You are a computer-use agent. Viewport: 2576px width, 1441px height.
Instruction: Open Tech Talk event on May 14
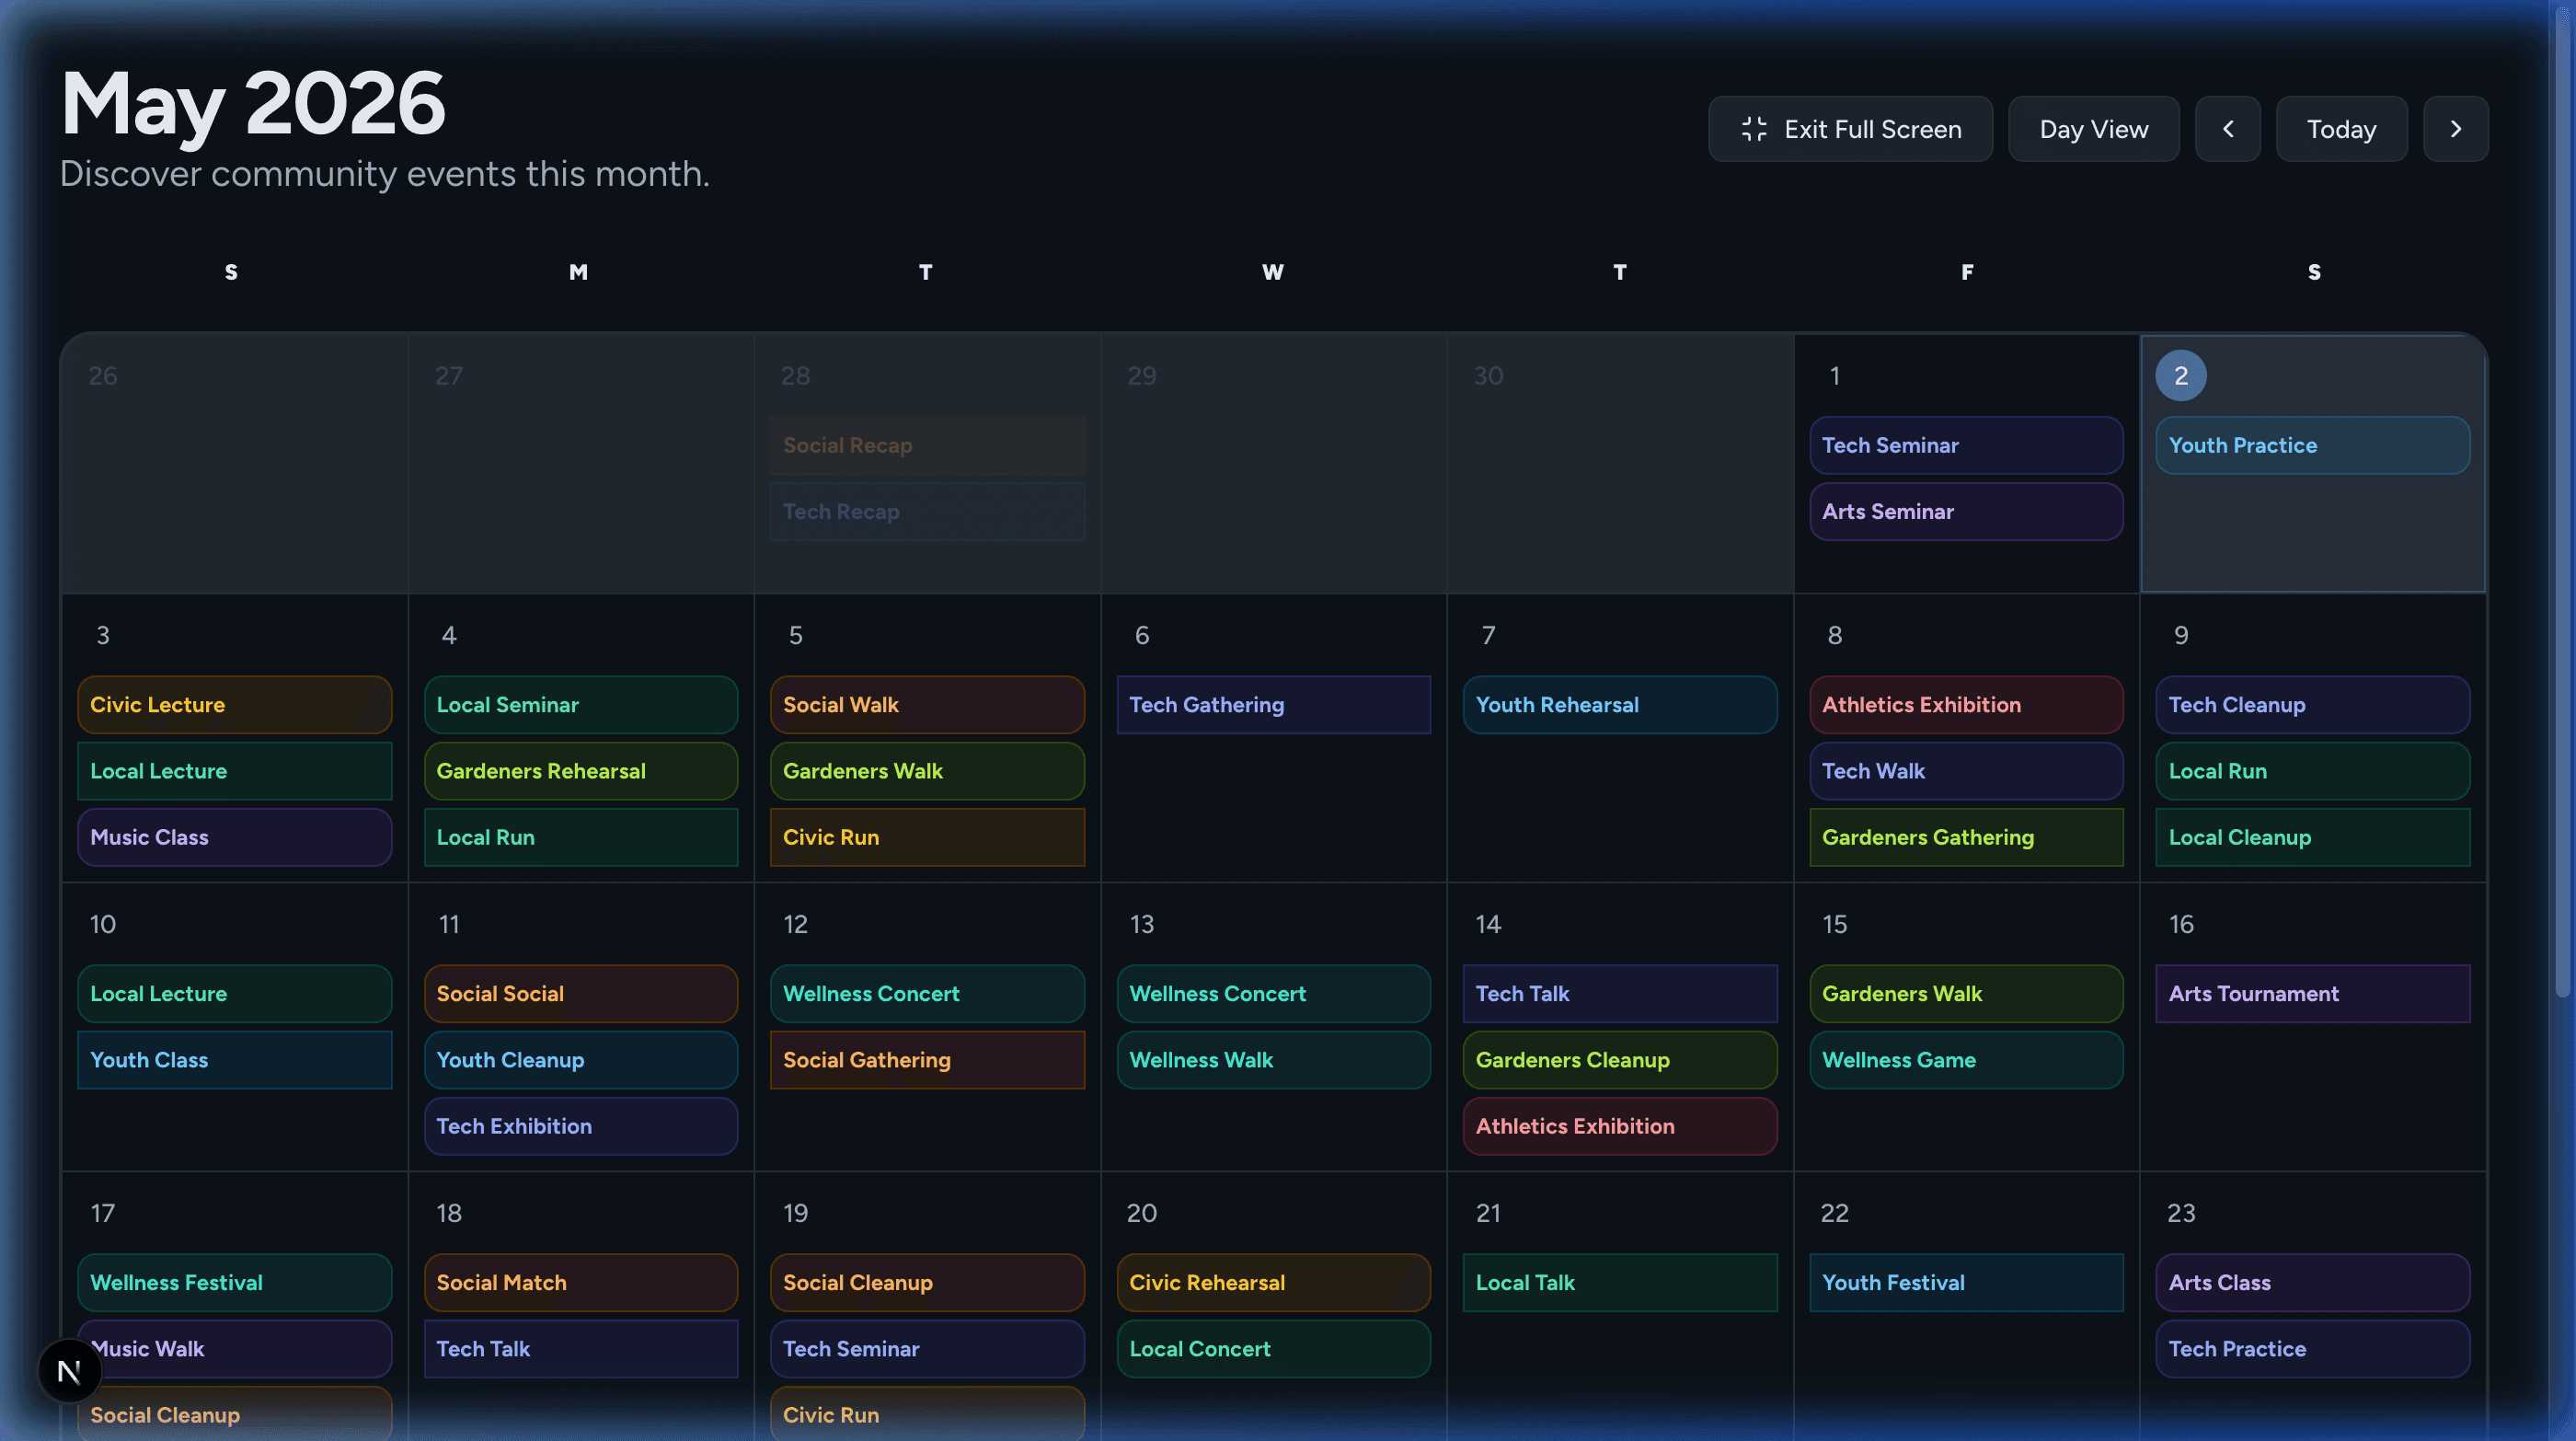pos(1619,994)
